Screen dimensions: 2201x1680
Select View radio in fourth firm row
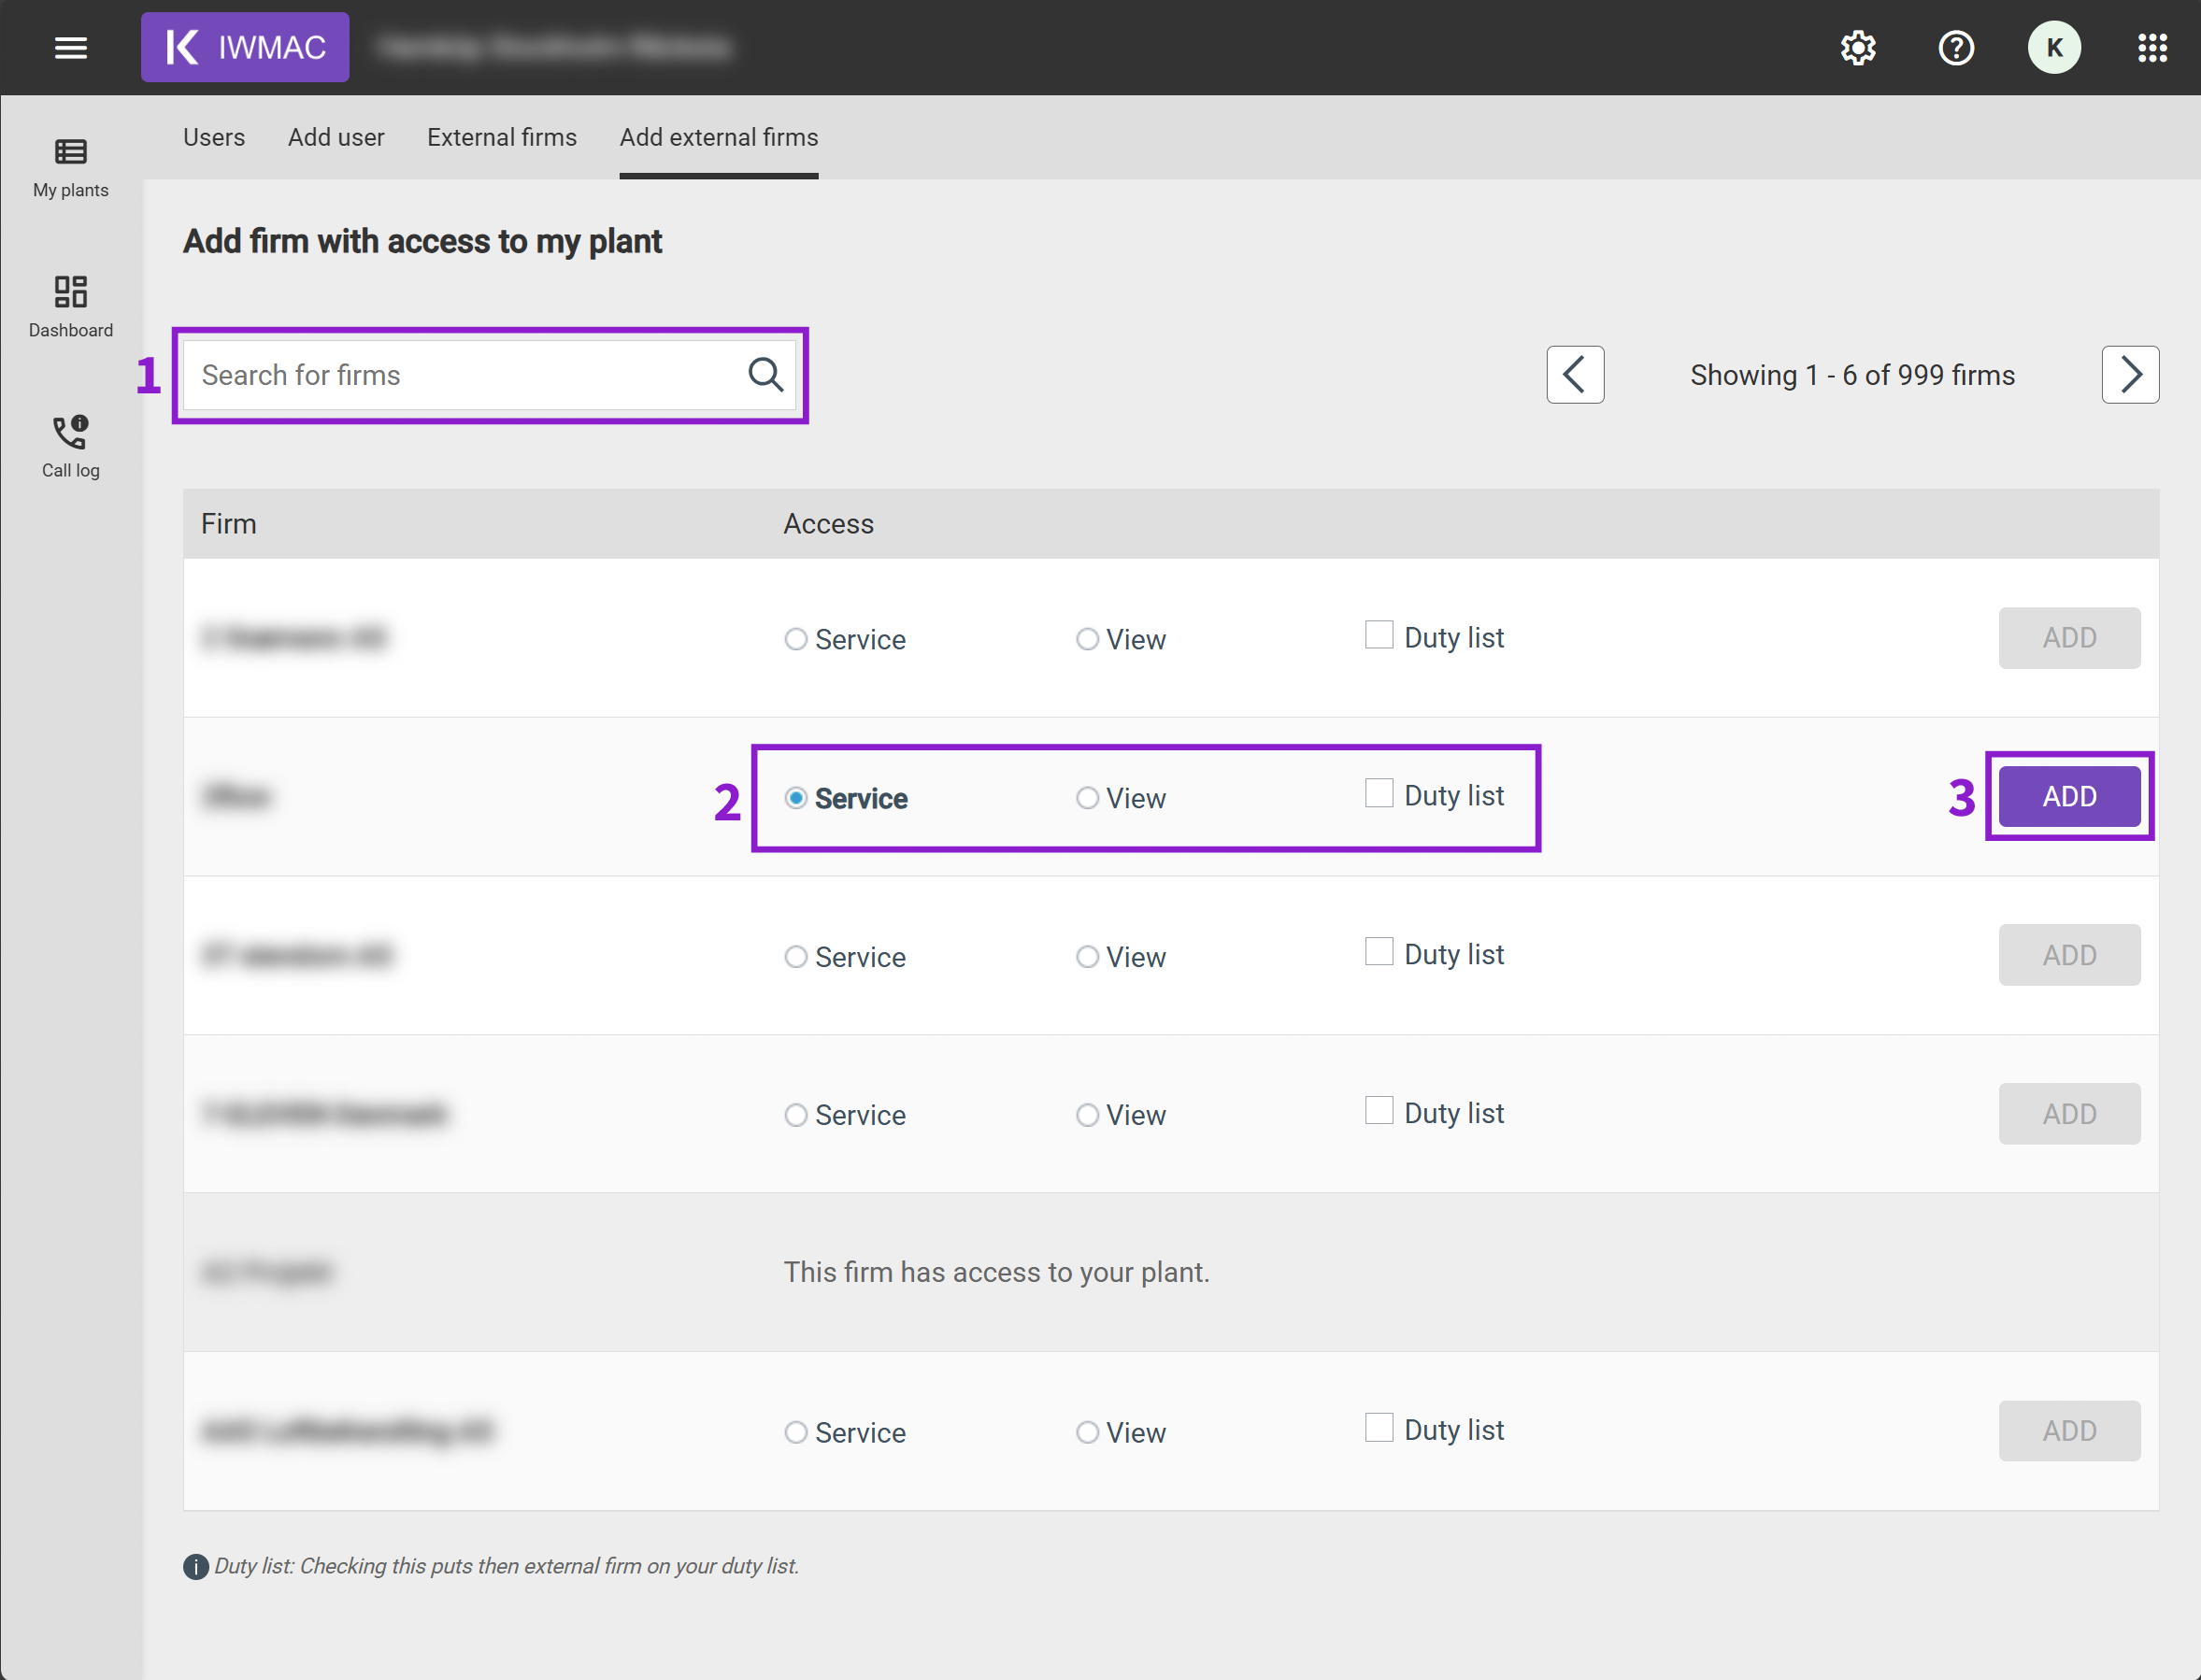[x=1087, y=1115]
